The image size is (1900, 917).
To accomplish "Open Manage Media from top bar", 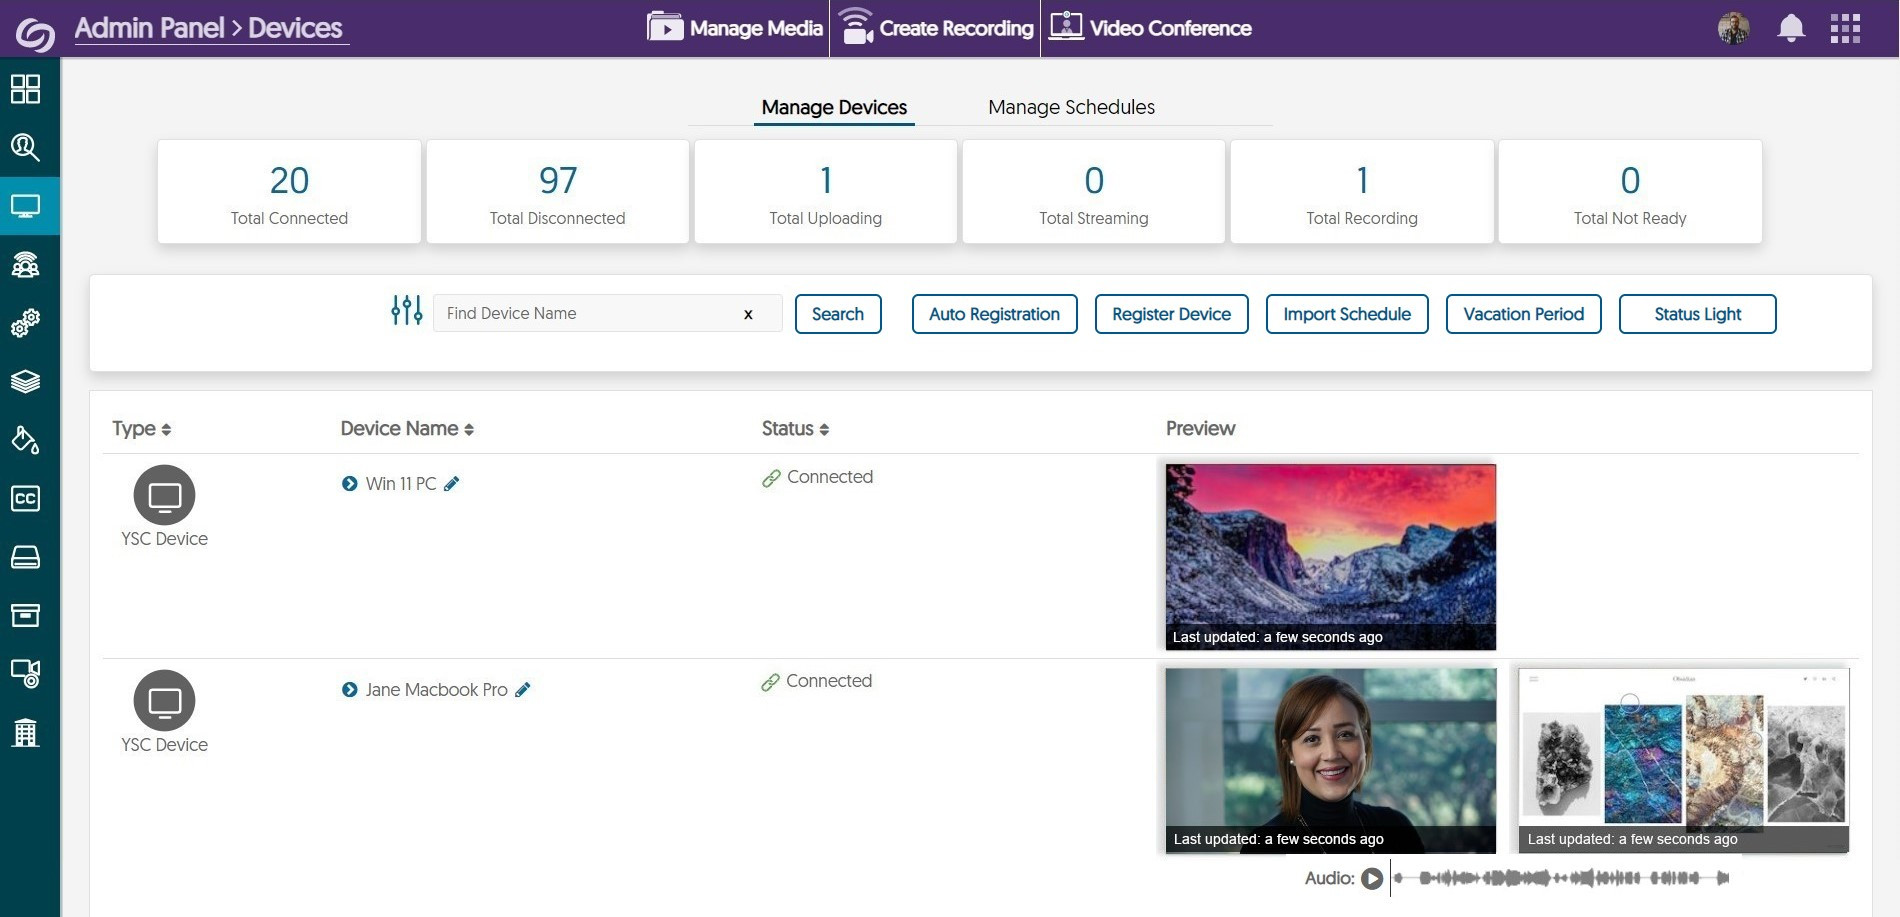I will 735,28.
